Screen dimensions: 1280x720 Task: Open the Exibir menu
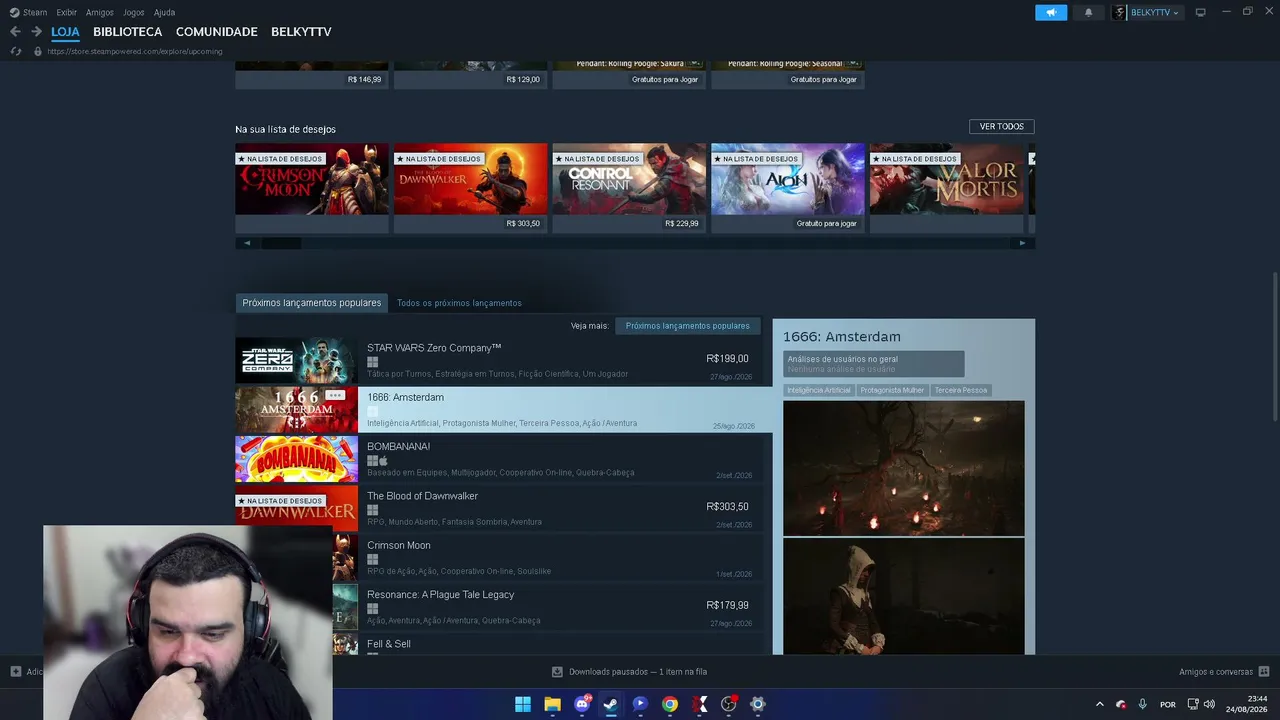click(67, 12)
